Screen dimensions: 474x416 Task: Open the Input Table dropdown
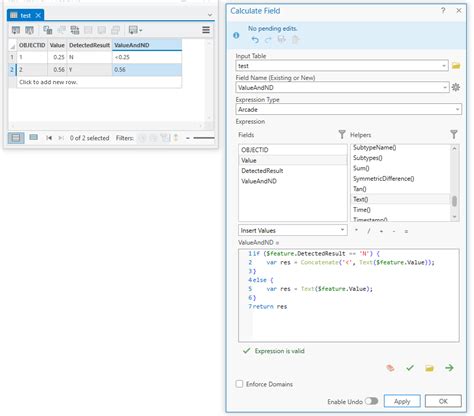(x=444, y=66)
